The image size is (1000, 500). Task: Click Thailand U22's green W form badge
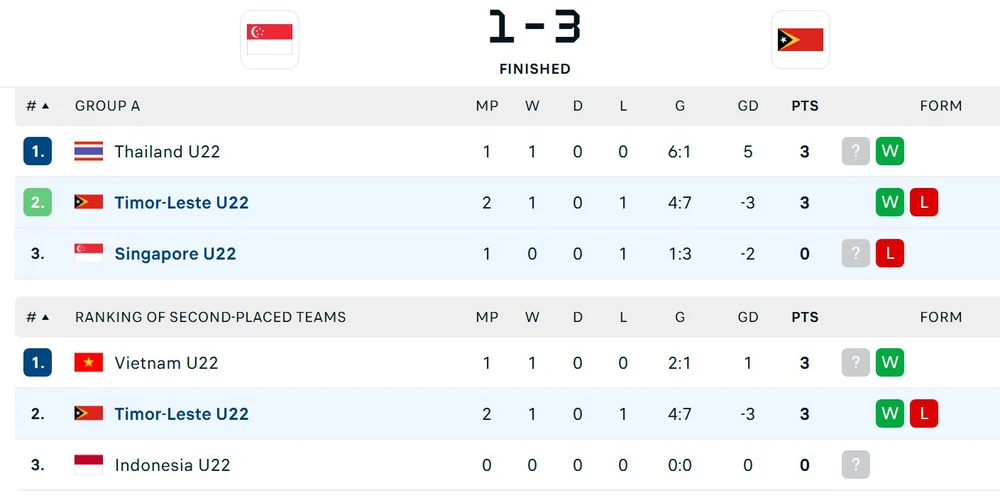click(x=890, y=152)
